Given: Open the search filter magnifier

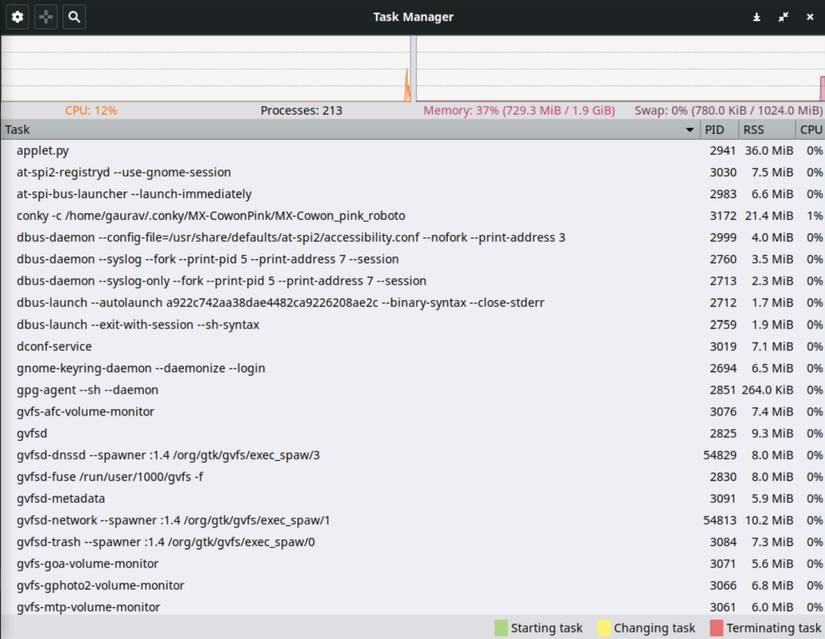Looking at the screenshot, I should point(74,17).
